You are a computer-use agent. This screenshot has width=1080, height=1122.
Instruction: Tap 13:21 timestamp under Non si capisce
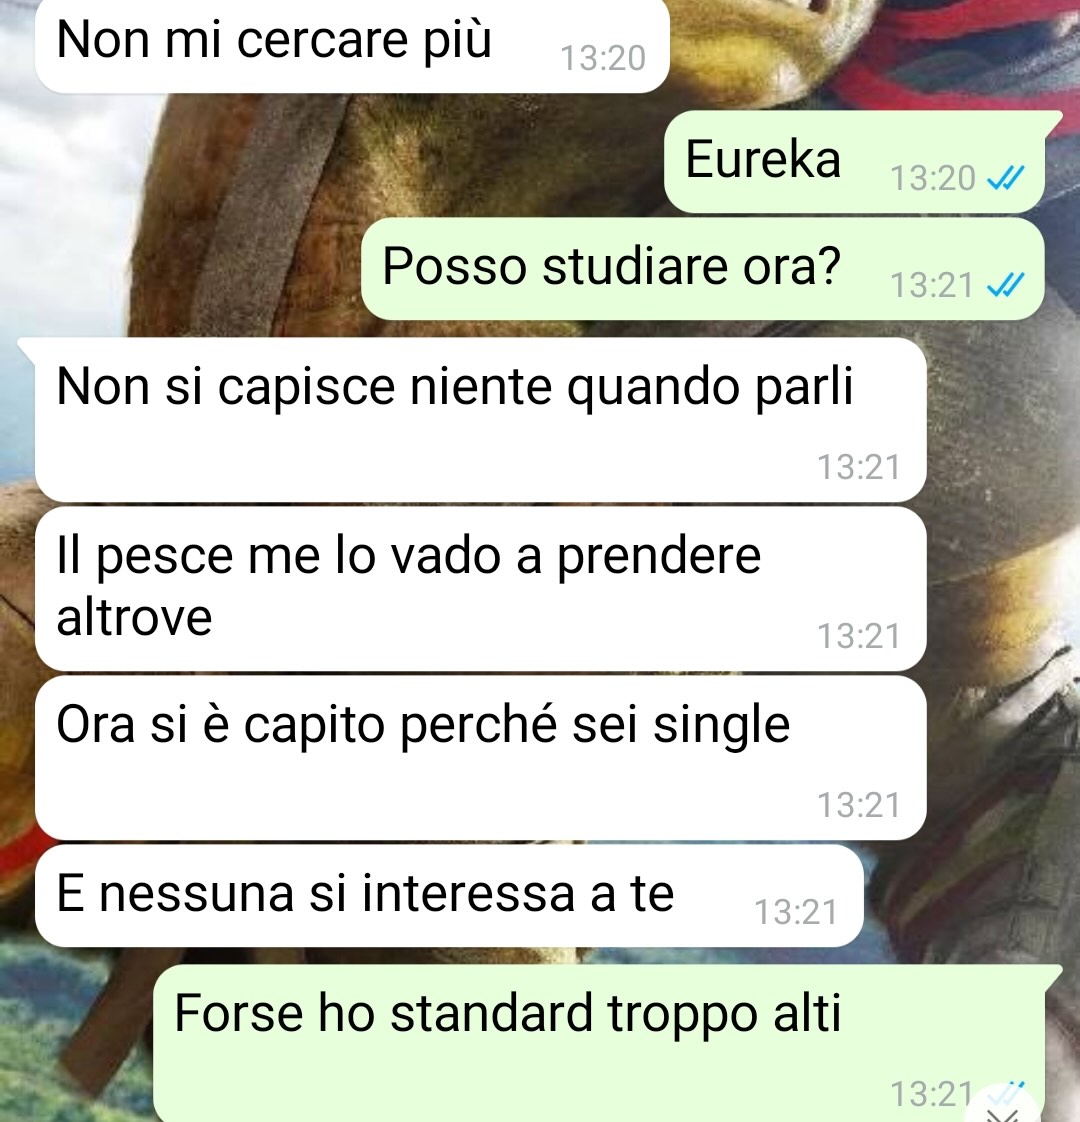(x=859, y=468)
